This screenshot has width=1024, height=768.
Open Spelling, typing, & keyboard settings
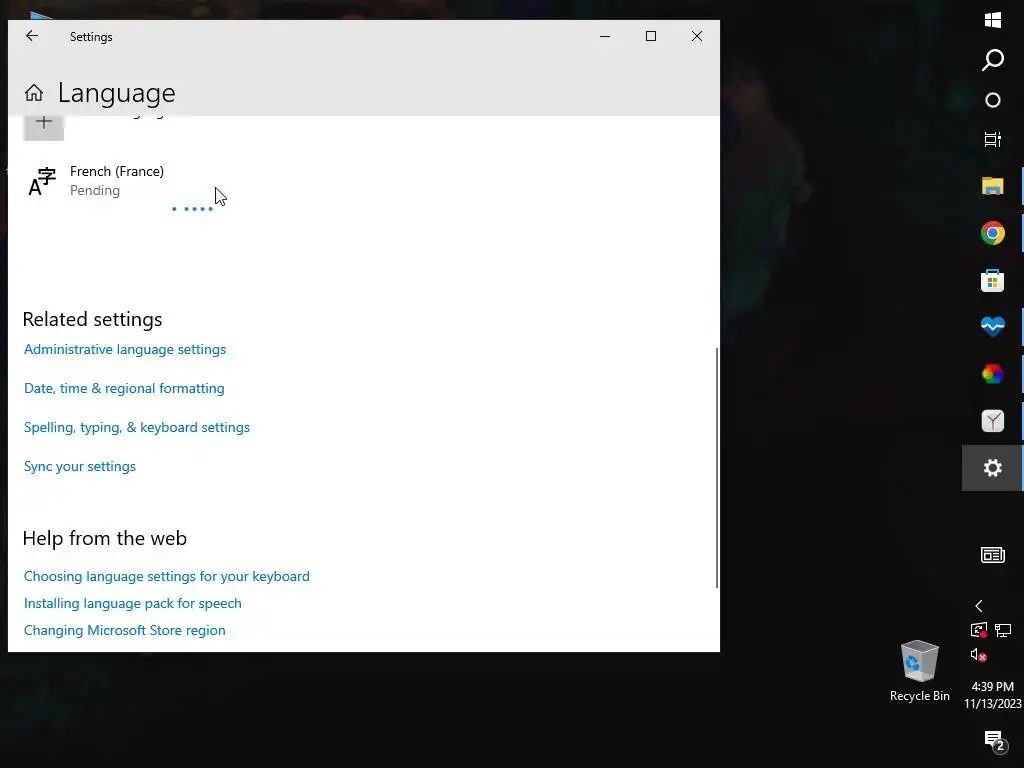coord(136,427)
